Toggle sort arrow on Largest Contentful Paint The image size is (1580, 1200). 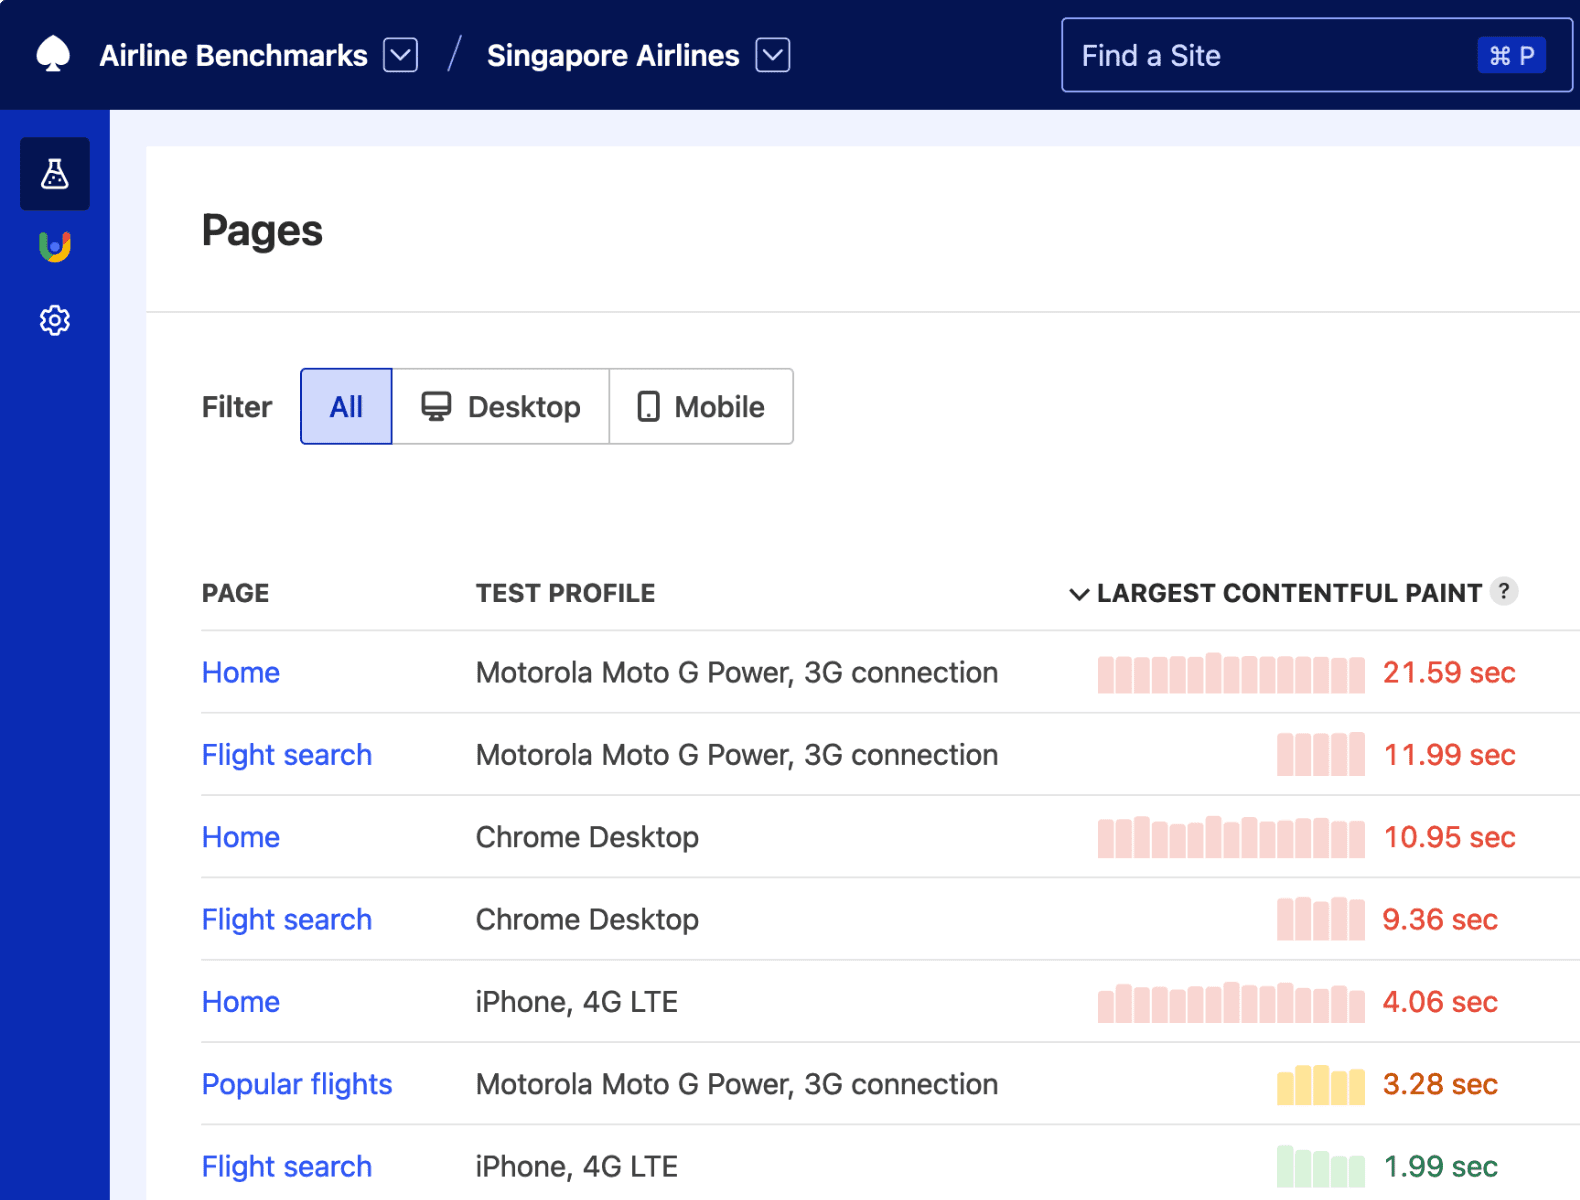click(1078, 594)
